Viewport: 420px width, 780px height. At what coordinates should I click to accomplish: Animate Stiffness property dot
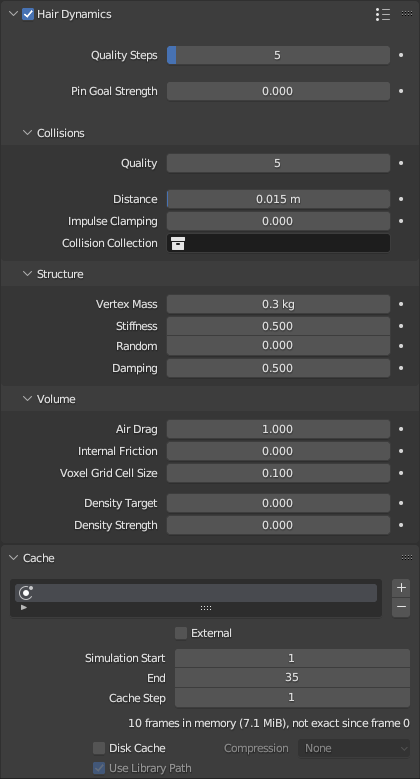click(401, 326)
